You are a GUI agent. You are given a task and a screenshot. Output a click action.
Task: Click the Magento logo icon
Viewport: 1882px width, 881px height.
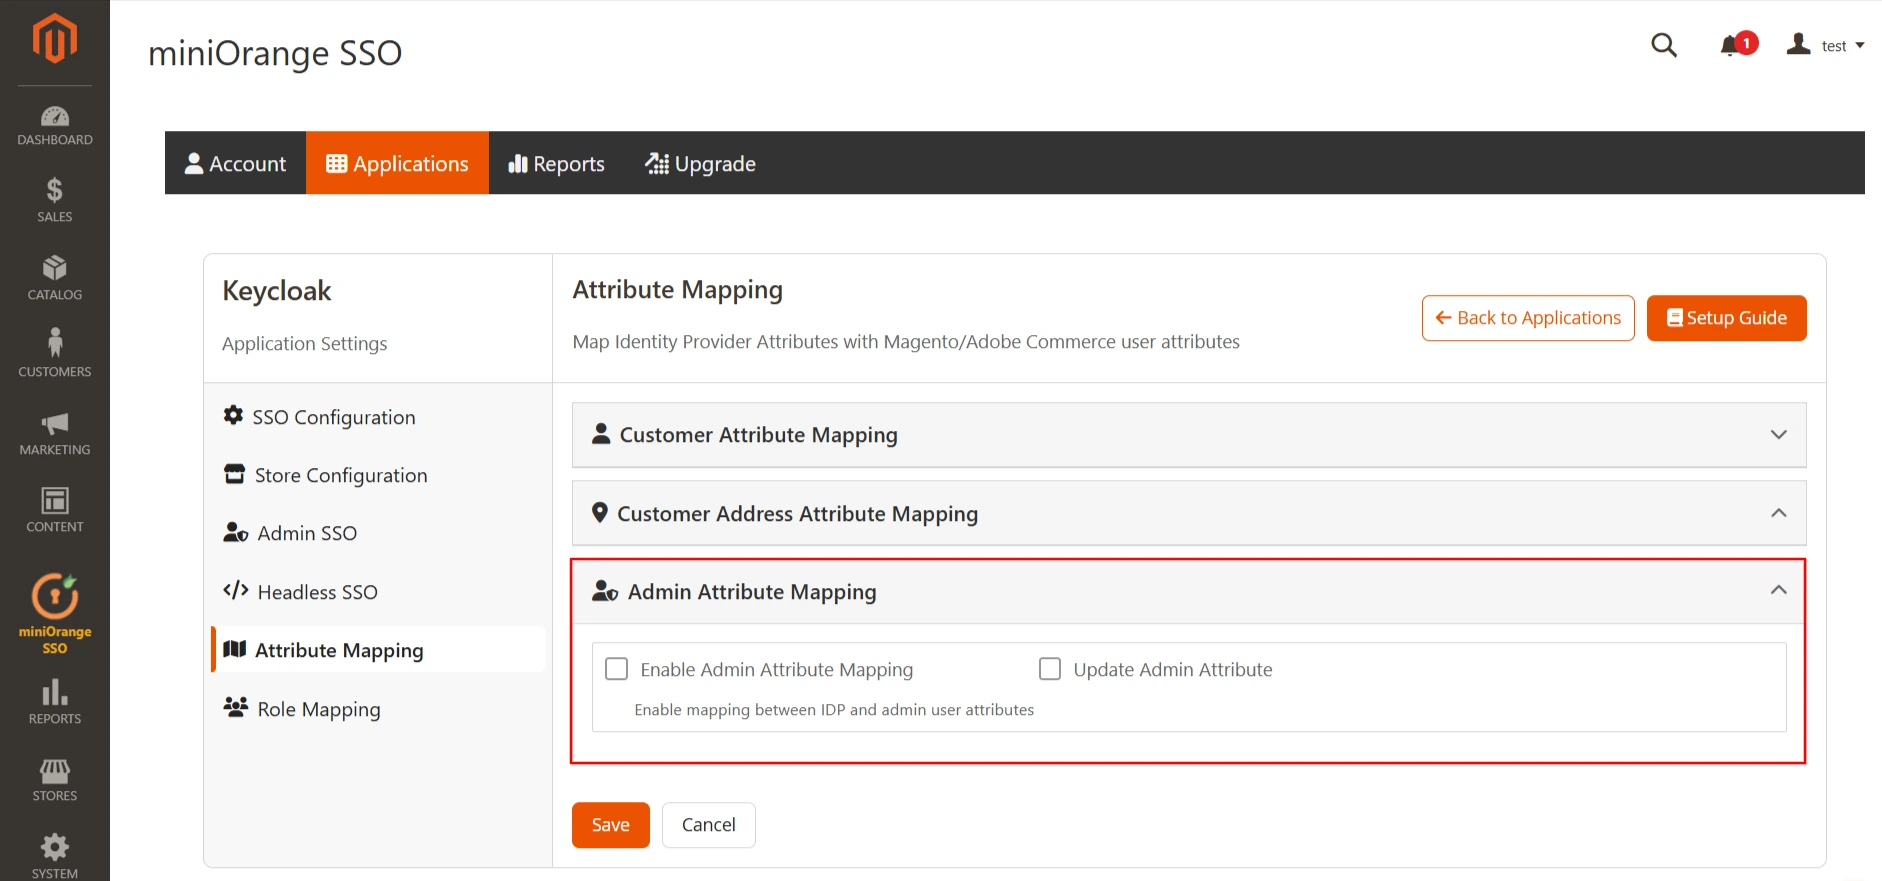(x=55, y=38)
